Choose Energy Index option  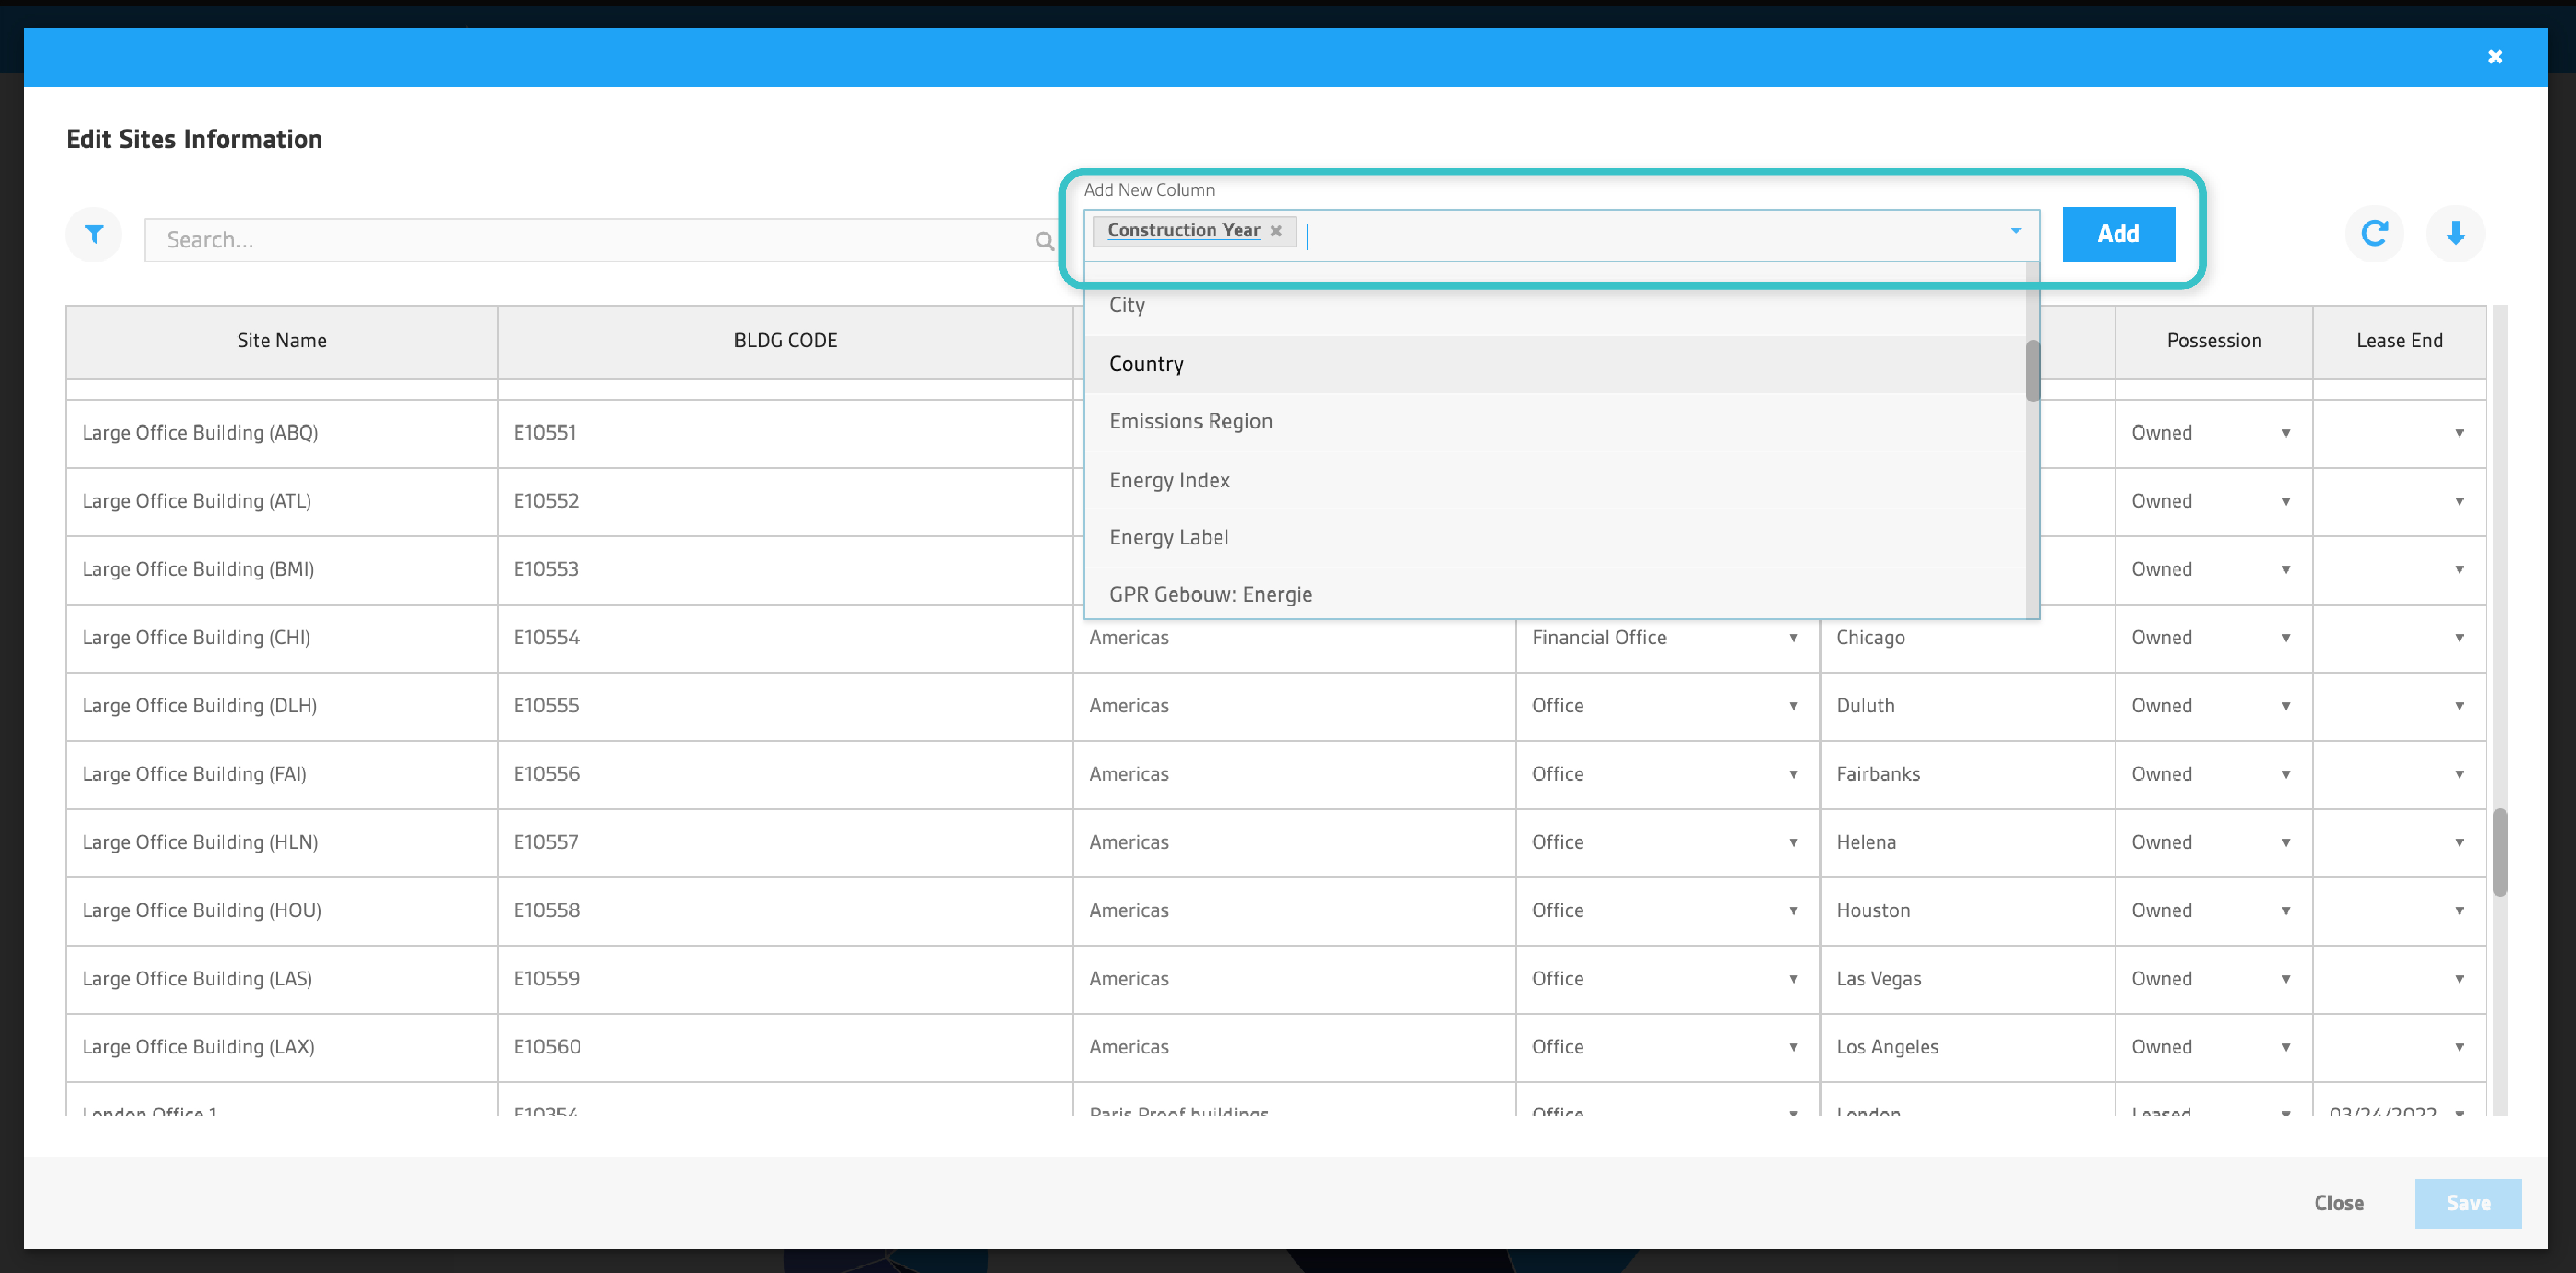click(x=1555, y=480)
